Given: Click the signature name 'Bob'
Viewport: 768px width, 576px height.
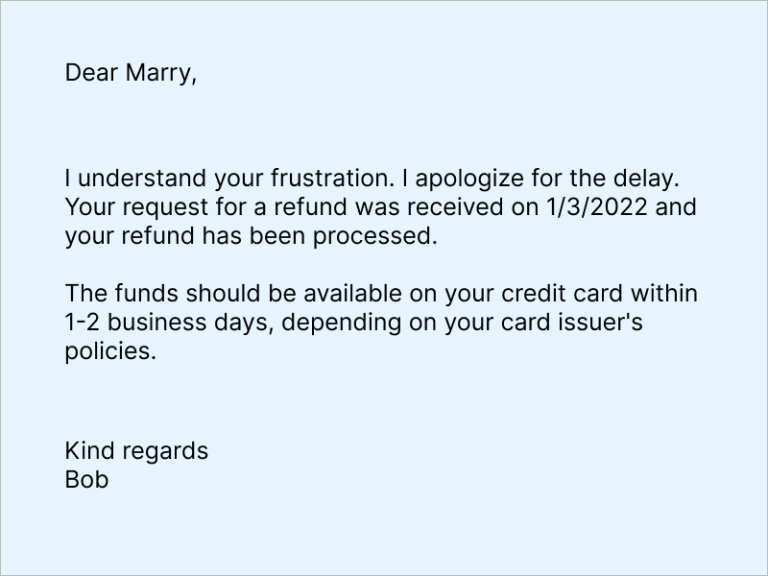Looking at the screenshot, I should pyautogui.click(x=86, y=480).
